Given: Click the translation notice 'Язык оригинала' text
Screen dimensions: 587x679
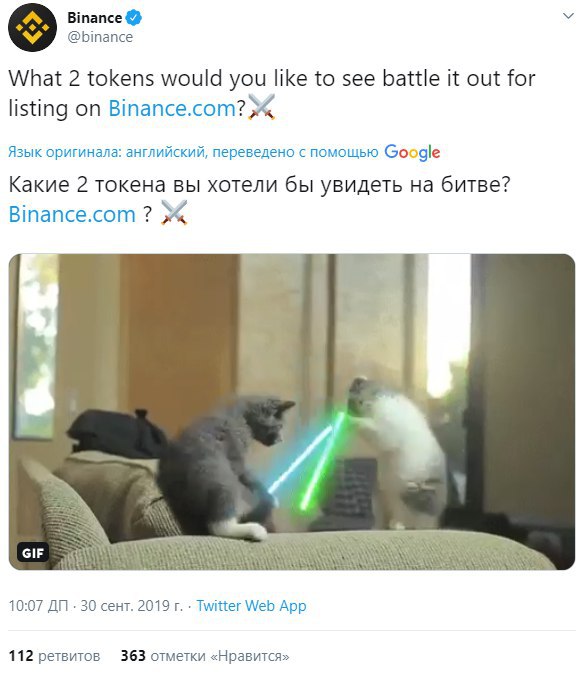Looking at the screenshot, I should (x=193, y=152).
